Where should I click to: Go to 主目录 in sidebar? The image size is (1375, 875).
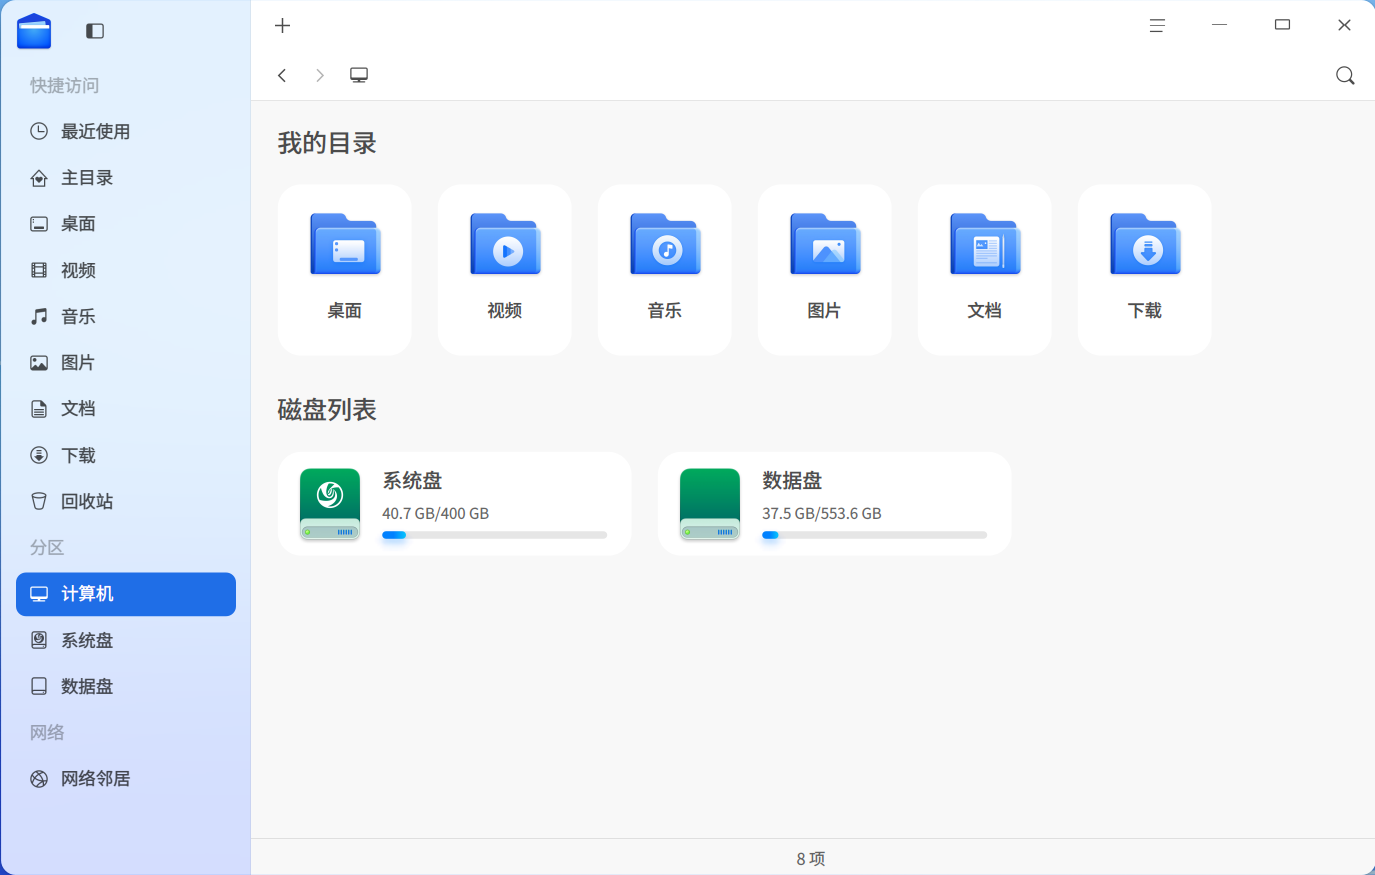coord(126,178)
